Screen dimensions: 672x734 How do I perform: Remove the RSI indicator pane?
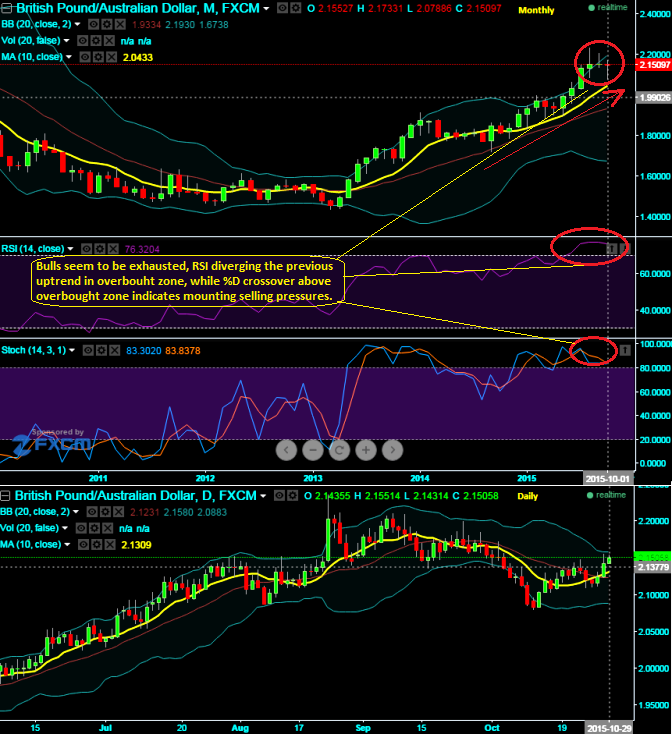113,249
